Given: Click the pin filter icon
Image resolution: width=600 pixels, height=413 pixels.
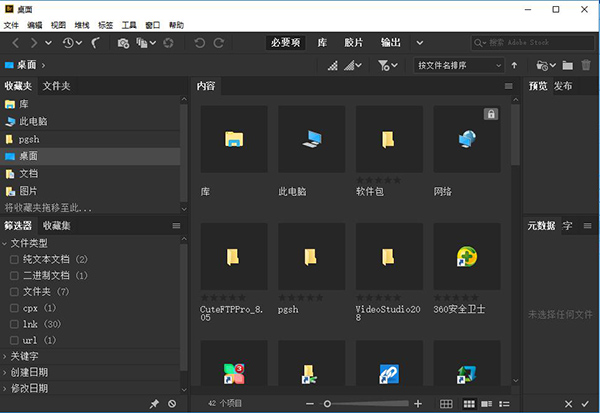Looking at the screenshot, I should [153, 403].
